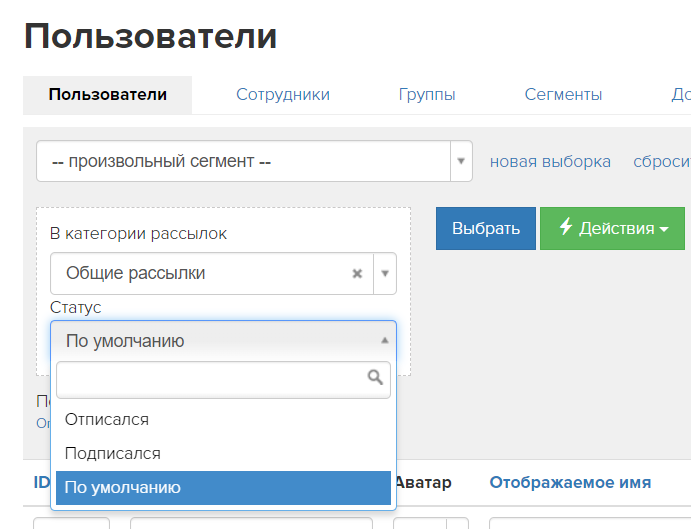Click the Статус field showing По умолчанию
691x529 pixels.
223,341
